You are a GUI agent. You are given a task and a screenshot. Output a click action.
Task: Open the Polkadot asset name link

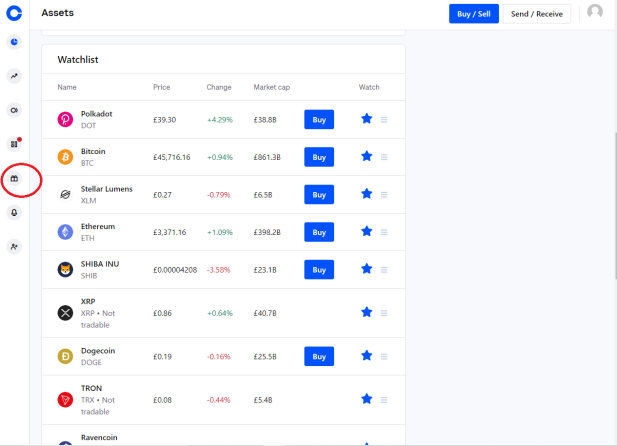(96, 114)
